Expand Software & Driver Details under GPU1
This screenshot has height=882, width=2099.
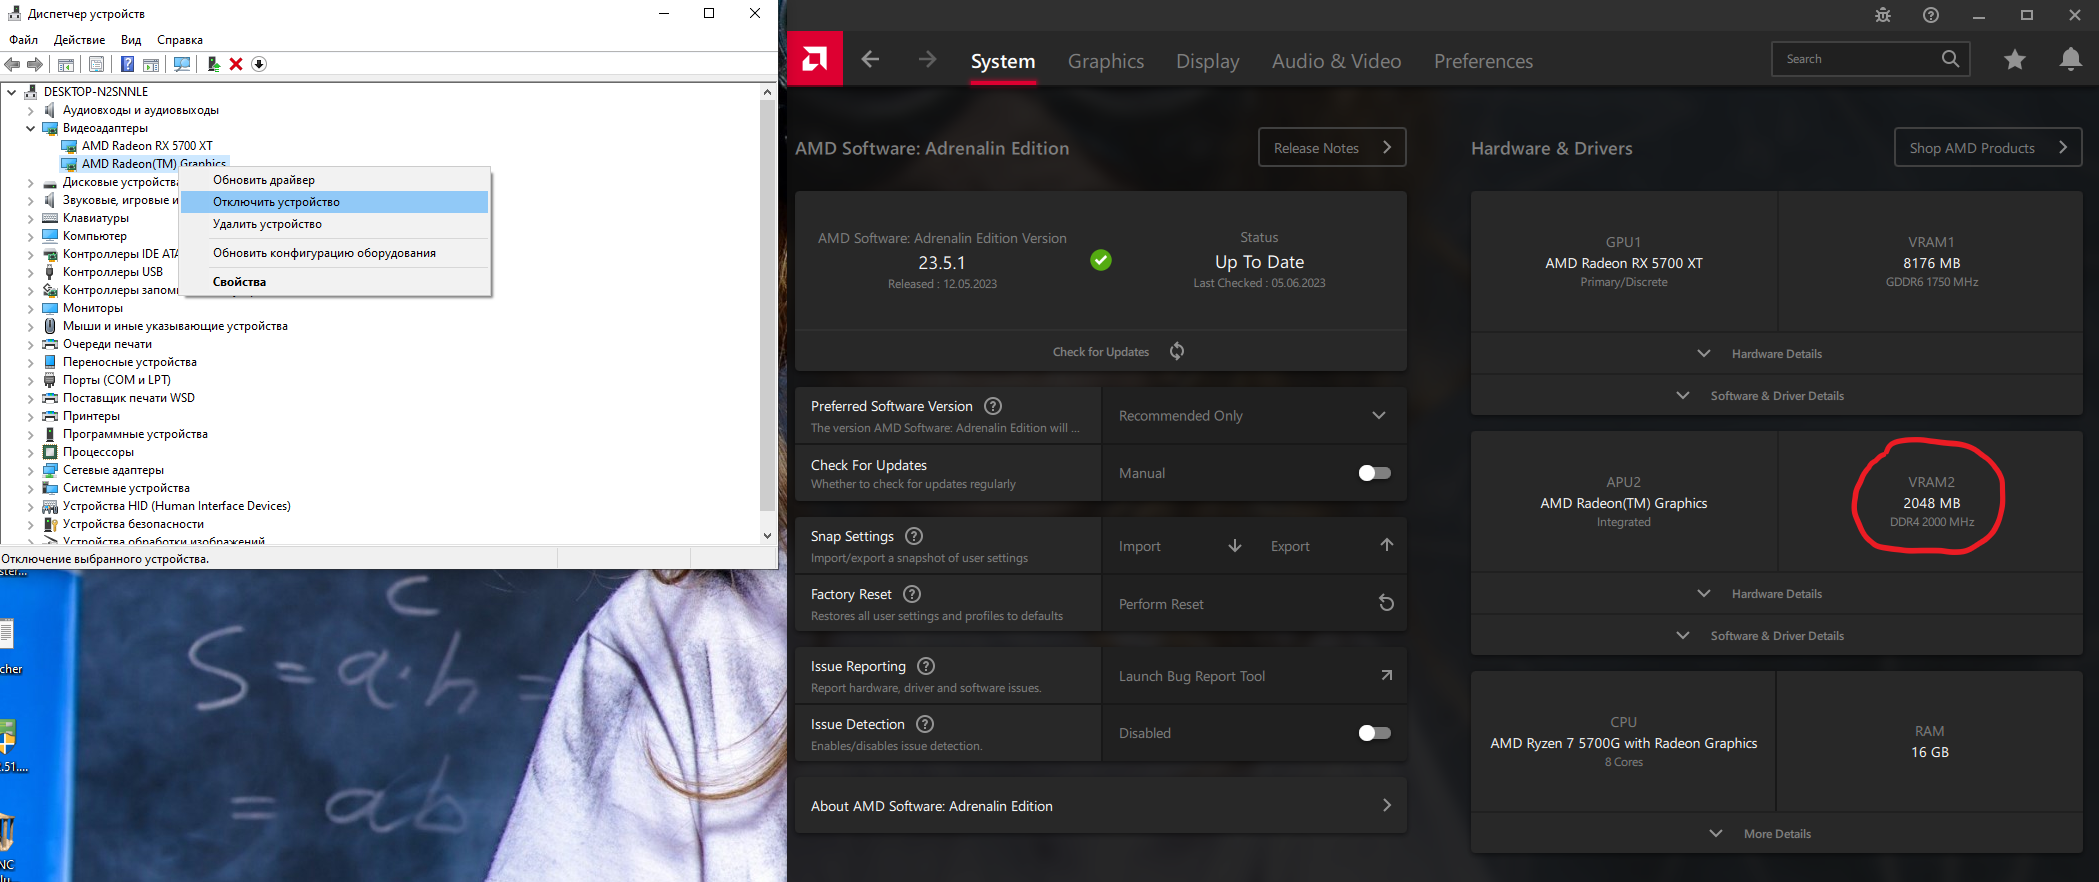click(x=1776, y=396)
